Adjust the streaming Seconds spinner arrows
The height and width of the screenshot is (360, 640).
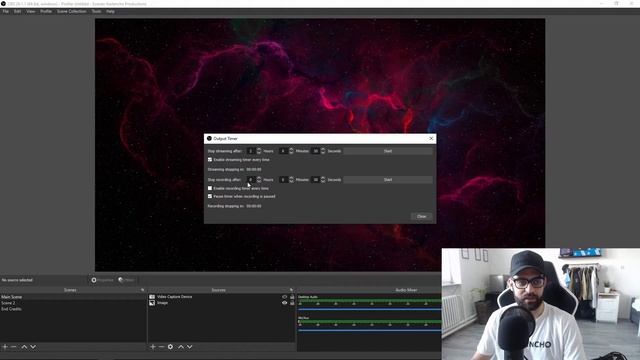(x=323, y=151)
